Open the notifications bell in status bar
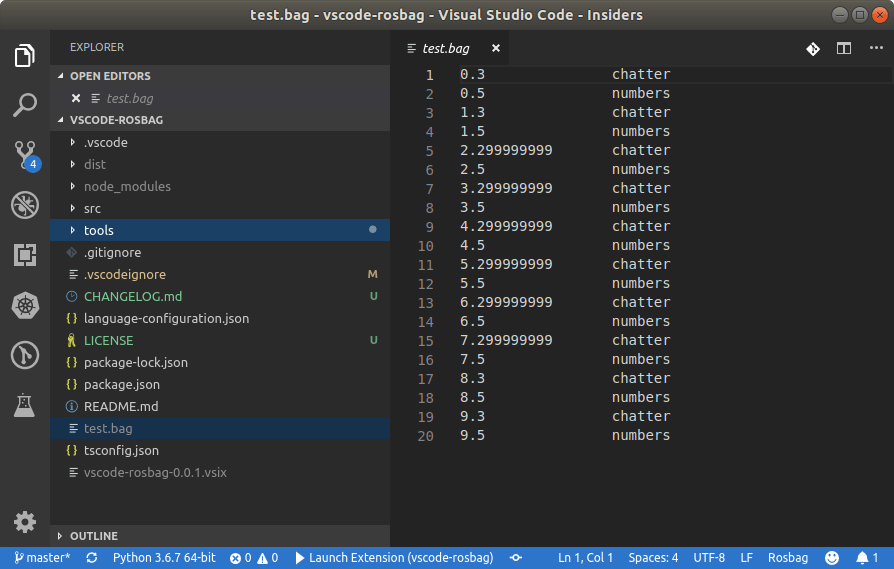Image resolution: width=894 pixels, height=569 pixels. [x=867, y=558]
